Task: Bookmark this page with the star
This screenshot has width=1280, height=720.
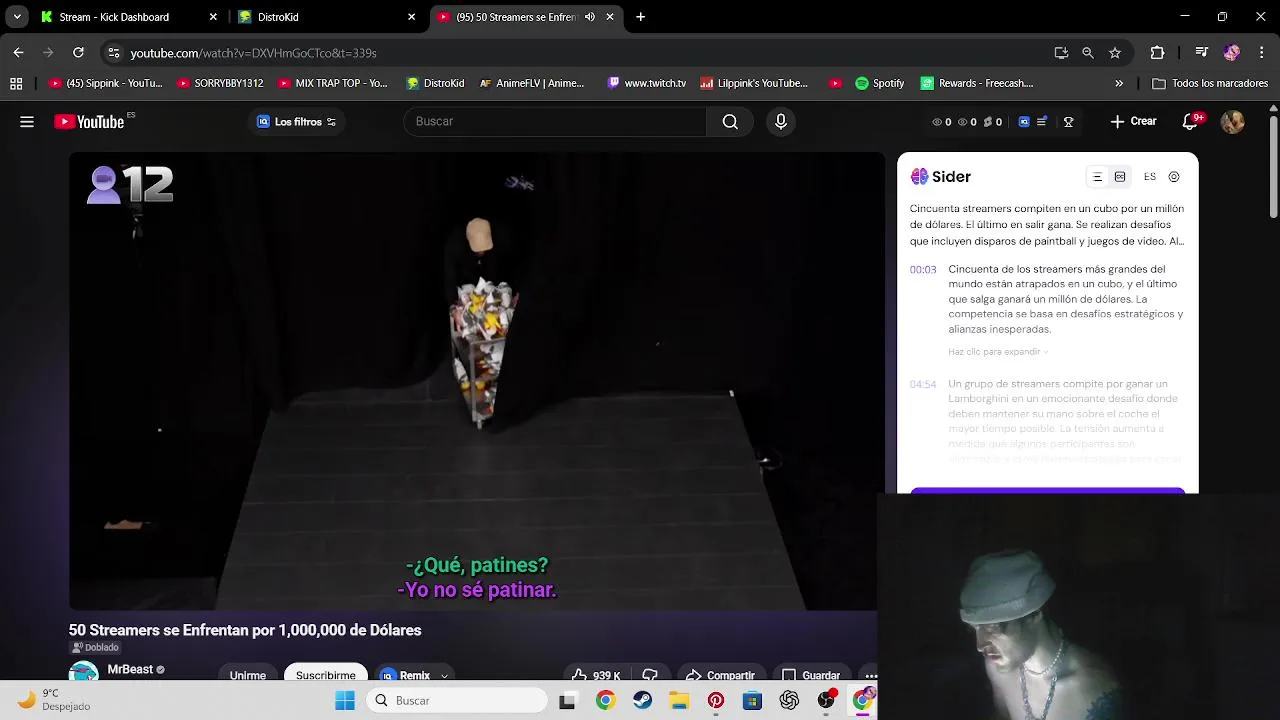Action: tap(1115, 53)
